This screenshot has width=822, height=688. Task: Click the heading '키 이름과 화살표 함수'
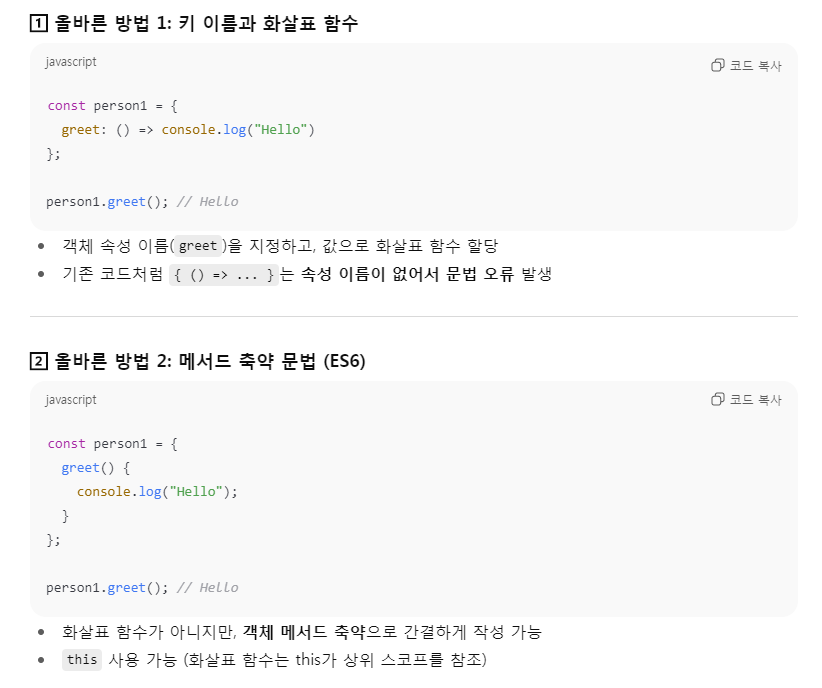(268, 23)
